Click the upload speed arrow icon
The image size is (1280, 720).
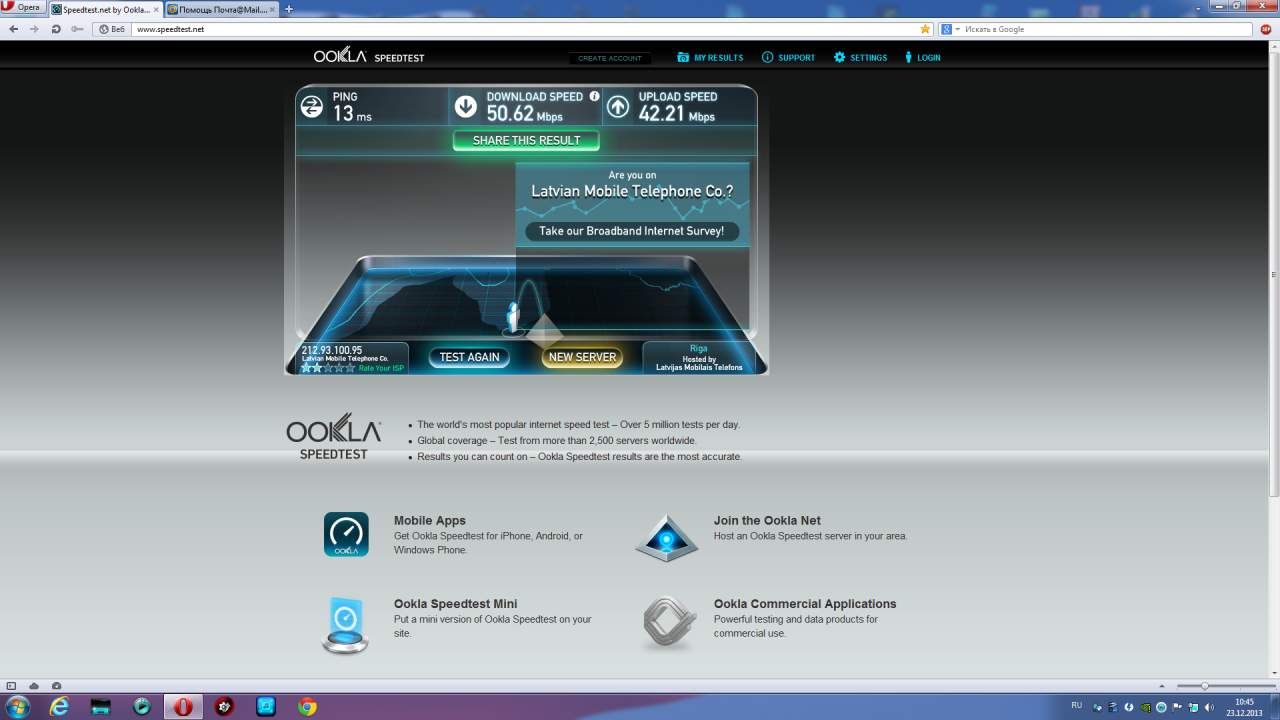618,106
